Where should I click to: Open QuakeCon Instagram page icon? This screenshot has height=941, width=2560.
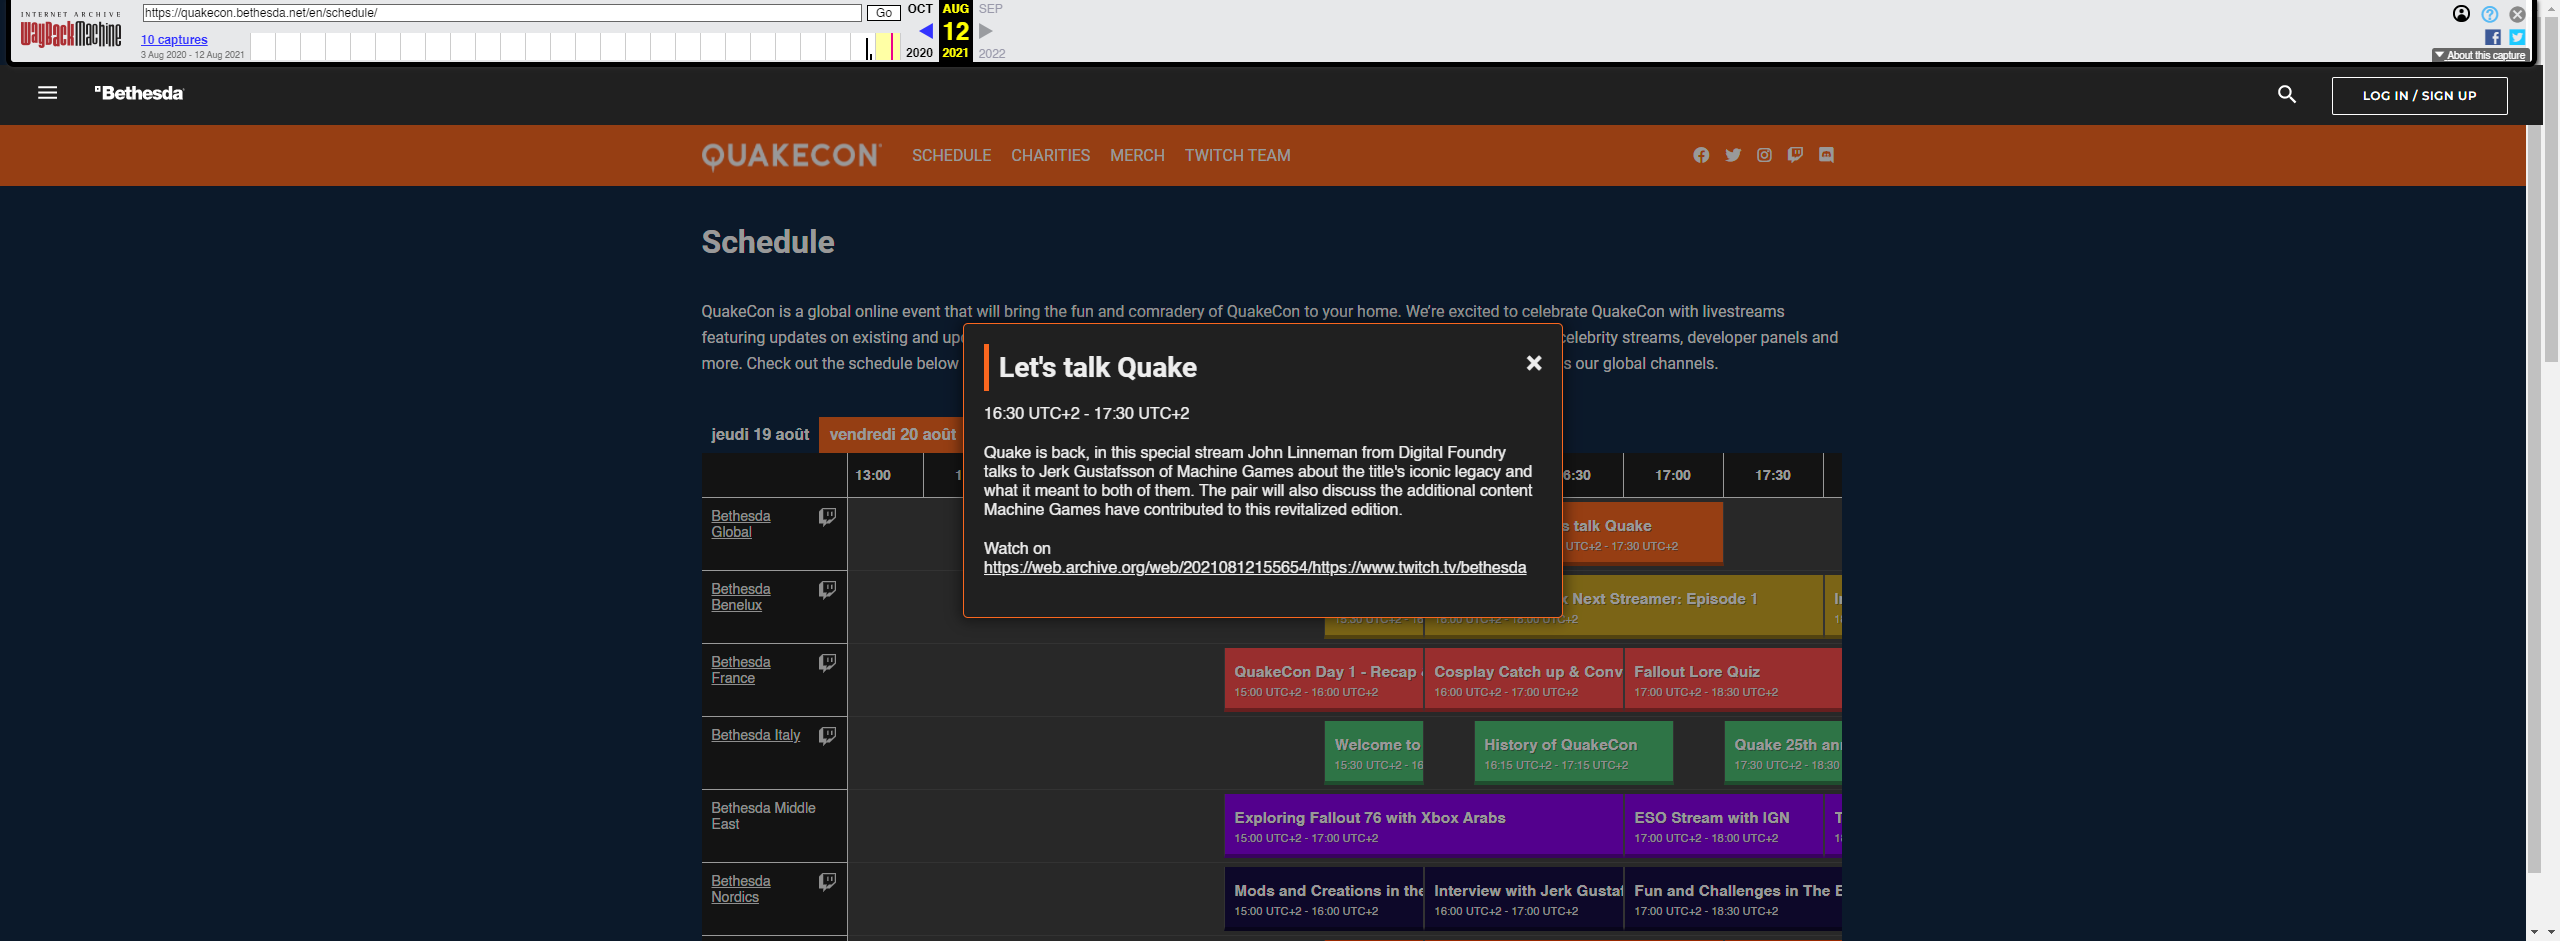point(1764,155)
